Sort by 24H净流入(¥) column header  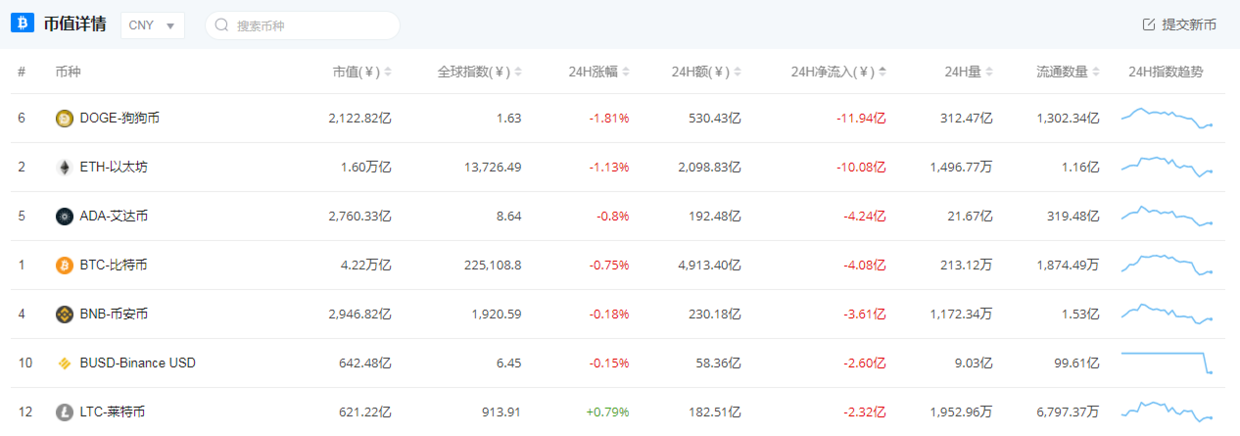[838, 72]
